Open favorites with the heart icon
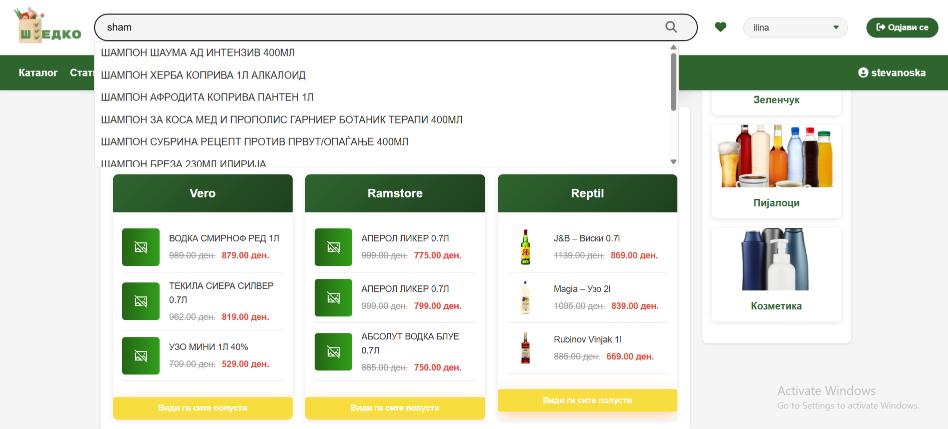This screenshot has height=429, width=948. click(x=720, y=27)
